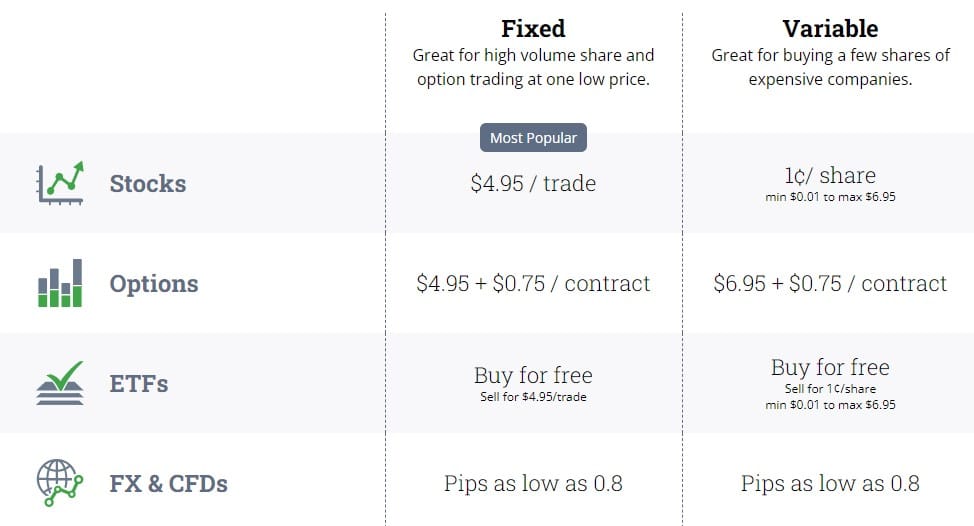
Task: Click the Fixed plan description text
Action: 533,67
